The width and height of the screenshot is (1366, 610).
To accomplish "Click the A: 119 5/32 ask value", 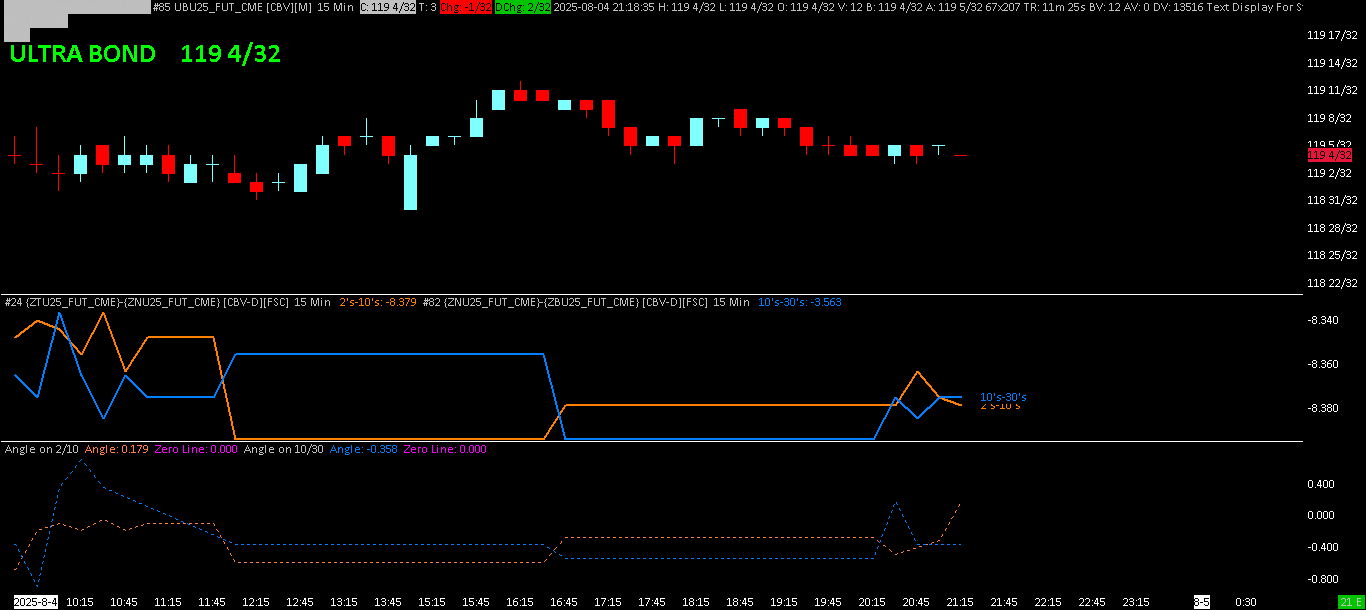I will tap(955, 7).
